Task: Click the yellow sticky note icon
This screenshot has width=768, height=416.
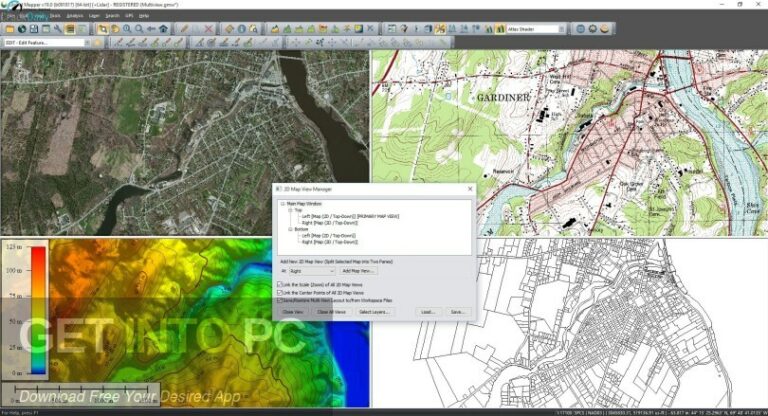Action: pyautogui.click(x=359, y=29)
